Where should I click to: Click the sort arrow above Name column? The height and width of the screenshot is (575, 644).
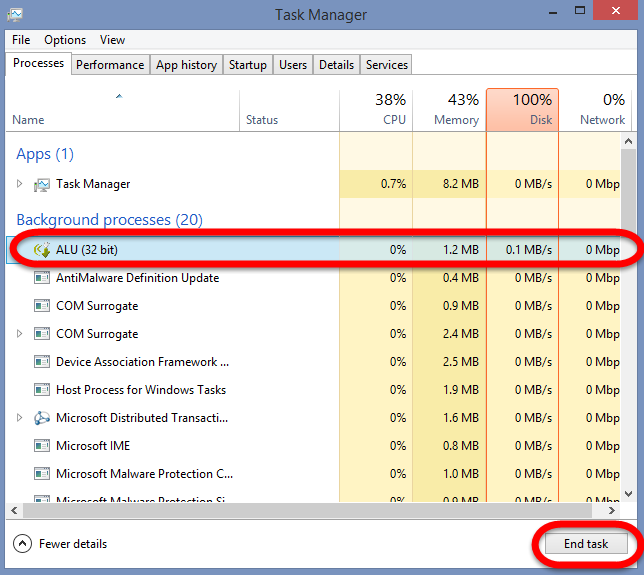click(119, 96)
